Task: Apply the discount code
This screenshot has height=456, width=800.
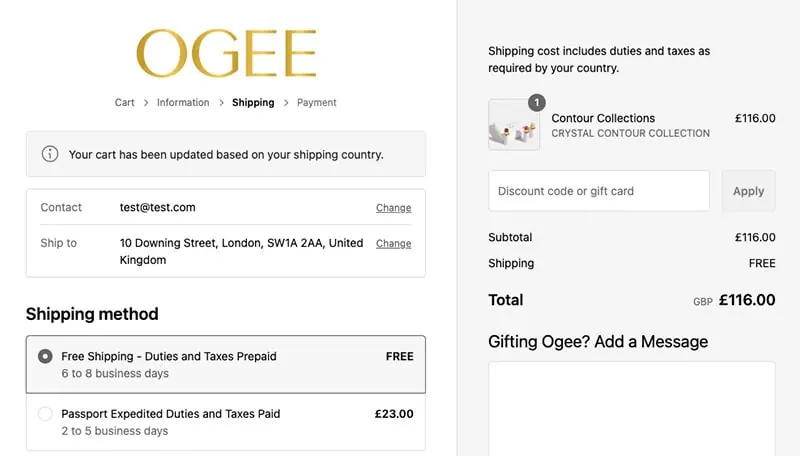Action: click(748, 191)
